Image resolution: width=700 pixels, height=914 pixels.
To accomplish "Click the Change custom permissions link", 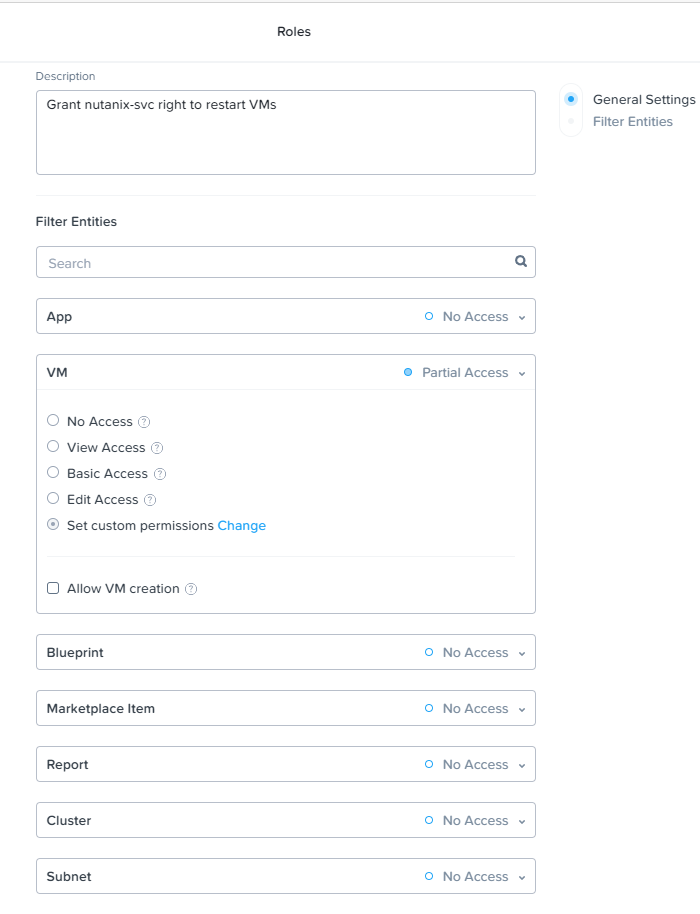I will [241, 525].
